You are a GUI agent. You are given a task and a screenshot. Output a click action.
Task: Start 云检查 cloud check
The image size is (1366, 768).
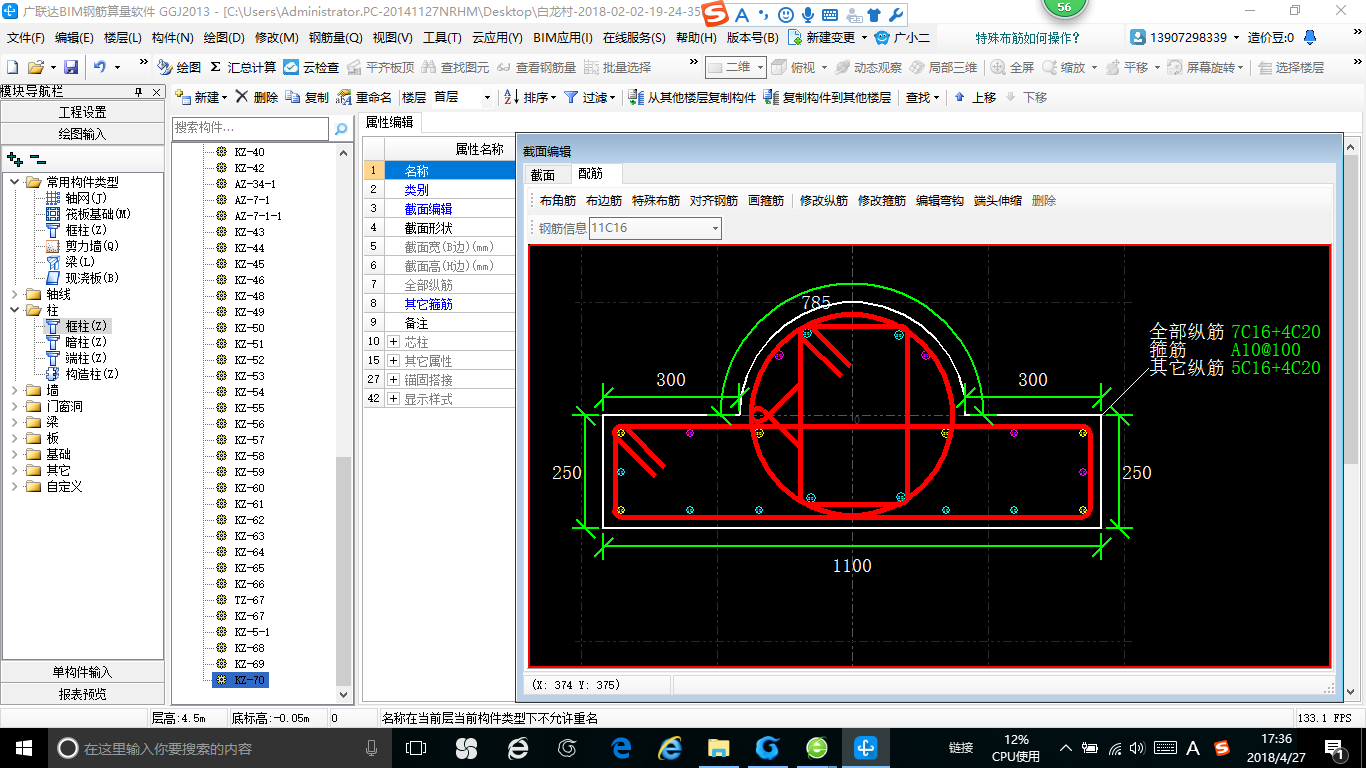point(311,67)
